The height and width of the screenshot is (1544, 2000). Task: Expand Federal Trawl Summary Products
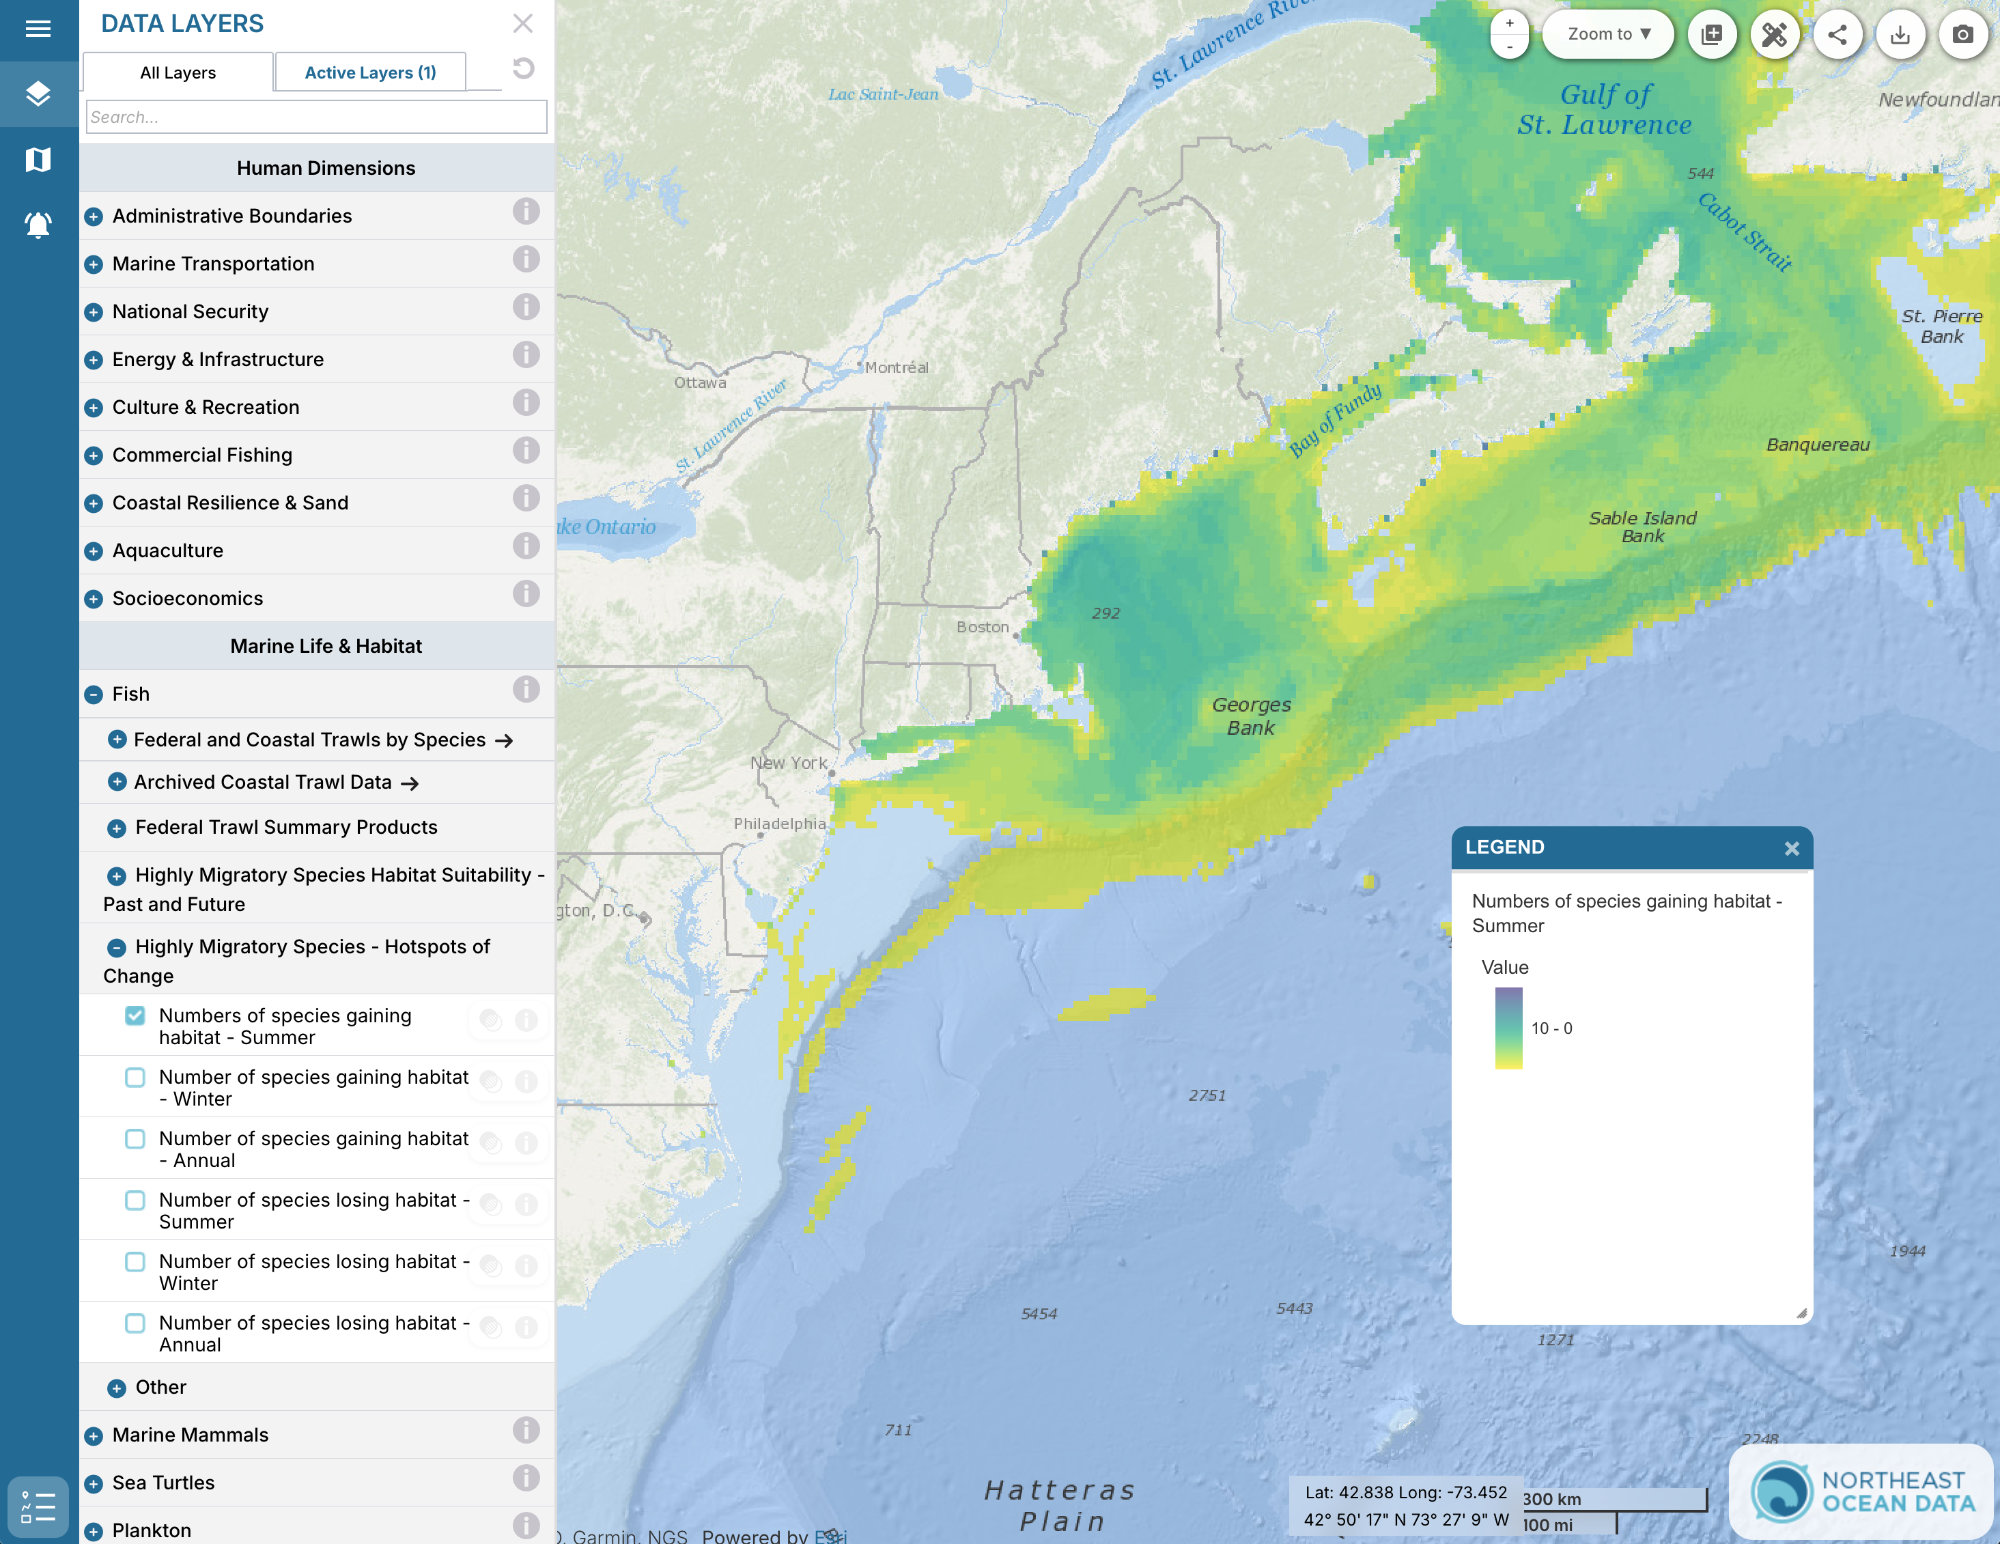tap(117, 828)
